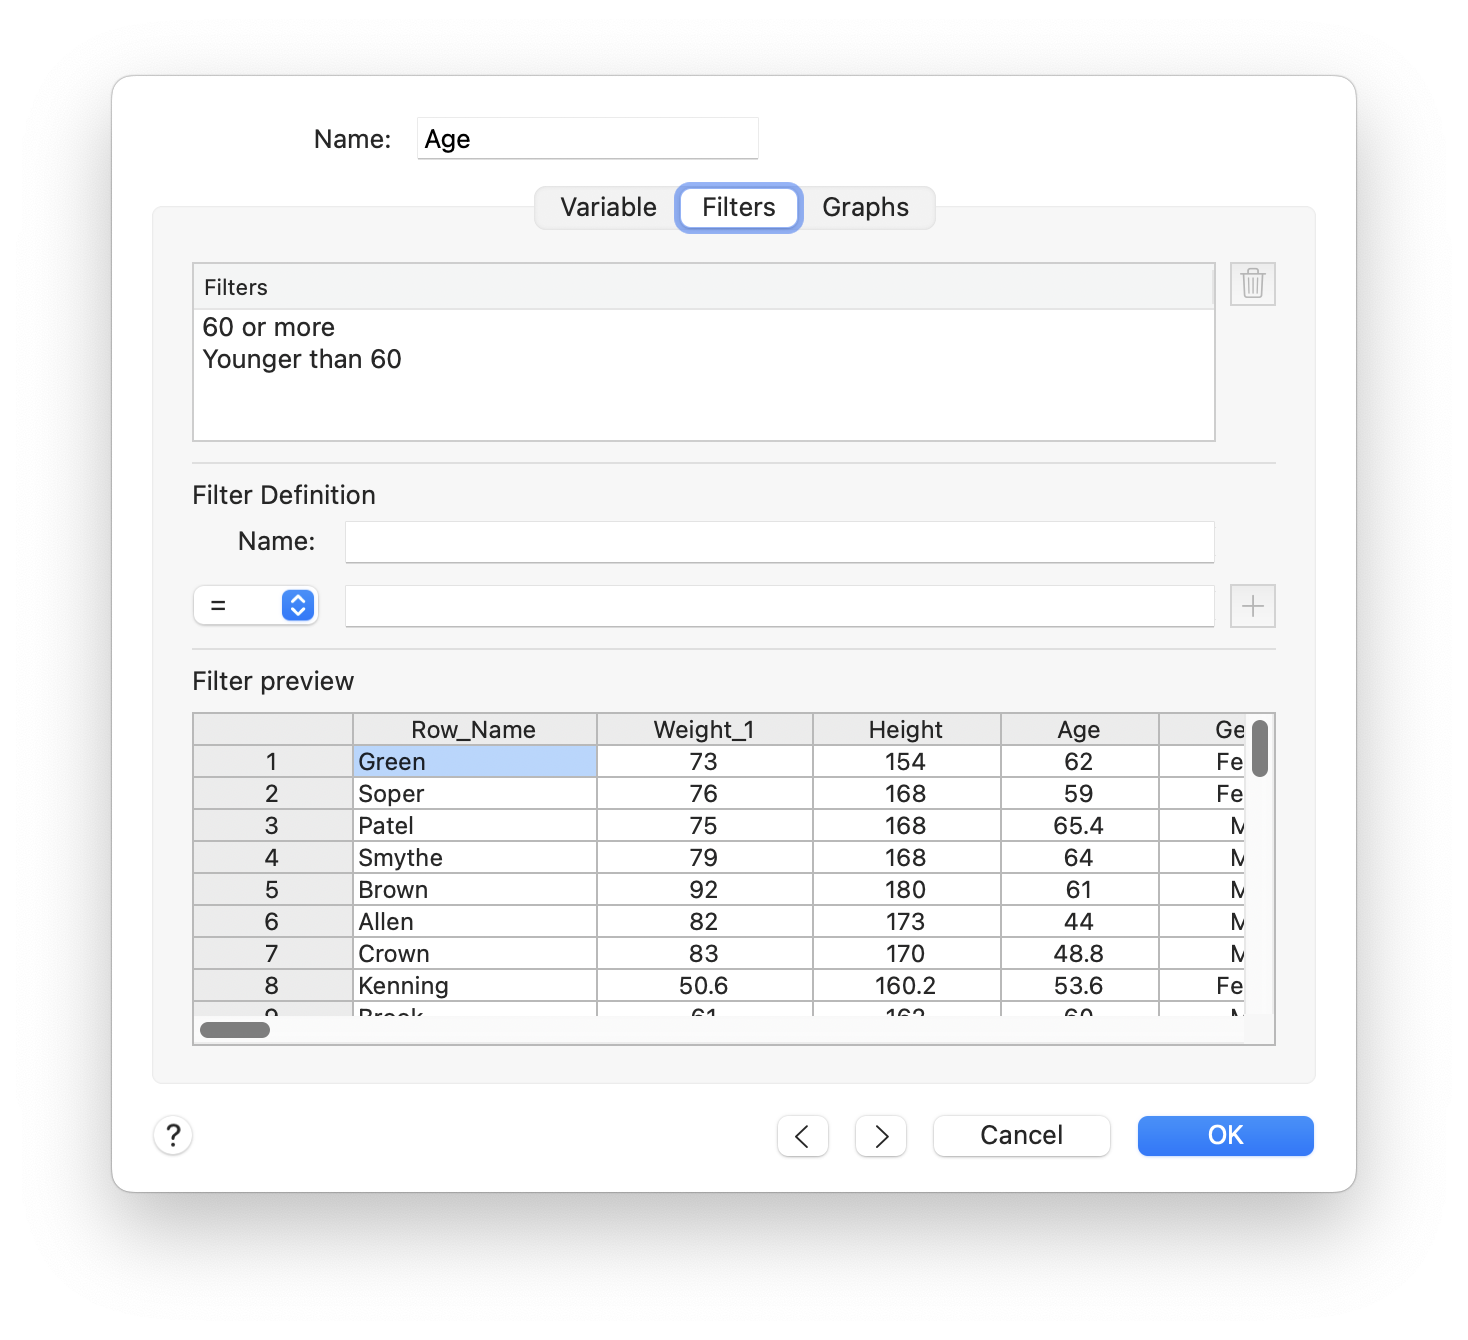This screenshot has height=1340, width=1468.
Task: Delete the selected filter using trash icon
Action: click(x=1252, y=284)
